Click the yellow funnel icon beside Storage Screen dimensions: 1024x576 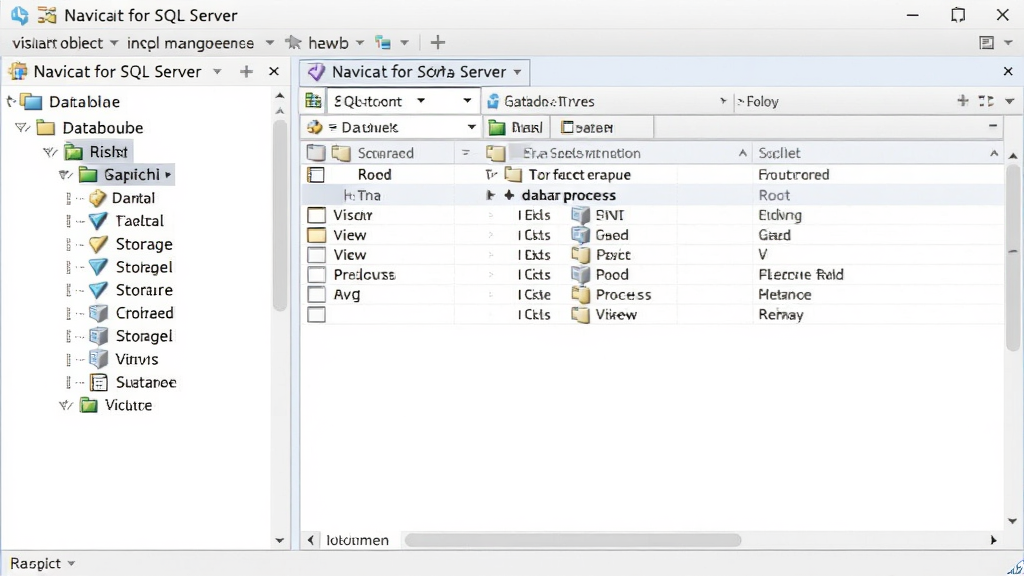tap(98, 244)
